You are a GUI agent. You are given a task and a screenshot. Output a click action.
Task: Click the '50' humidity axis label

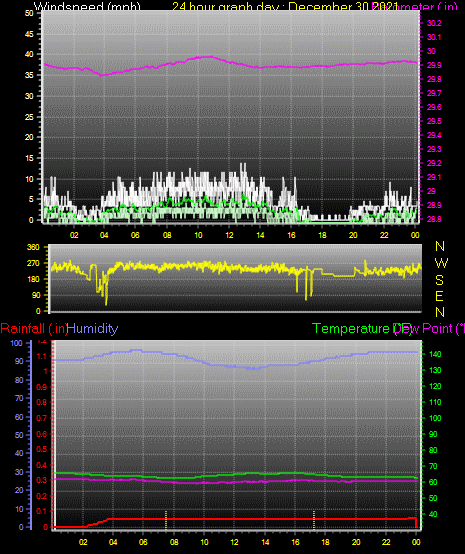19,435
